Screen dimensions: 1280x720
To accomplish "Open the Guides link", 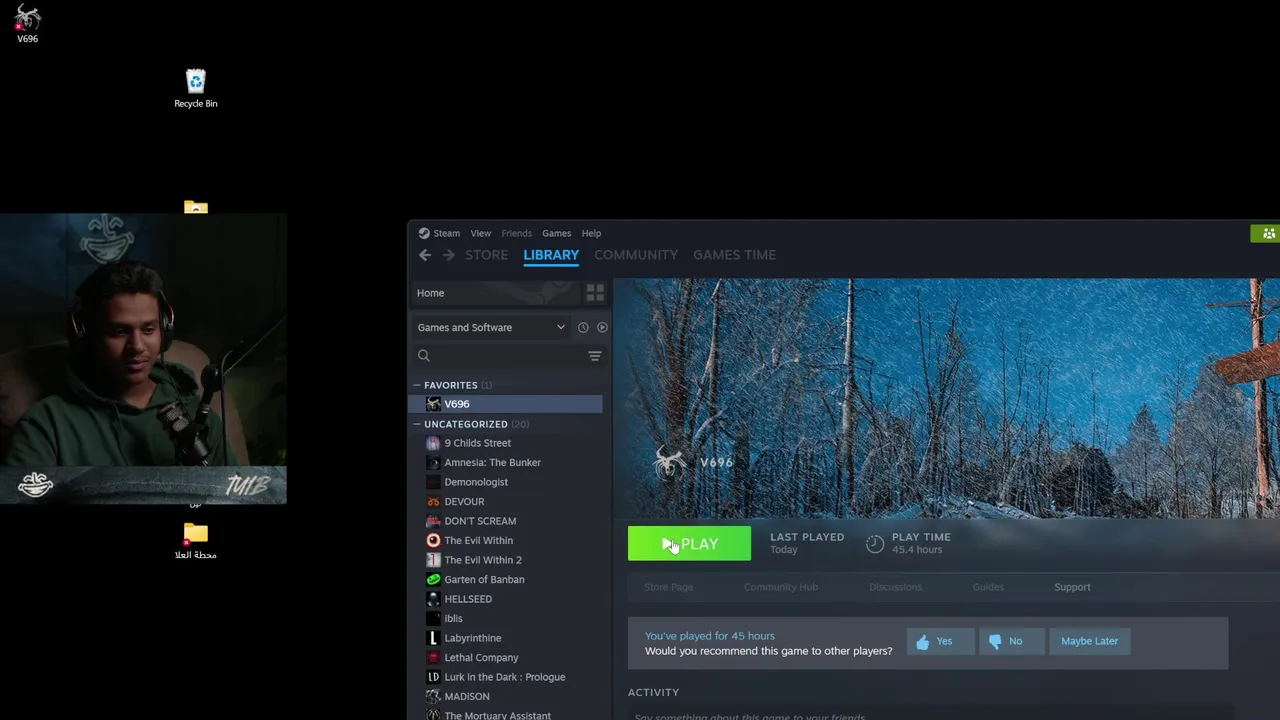I will pyautogui.click(x=988, y=587).
